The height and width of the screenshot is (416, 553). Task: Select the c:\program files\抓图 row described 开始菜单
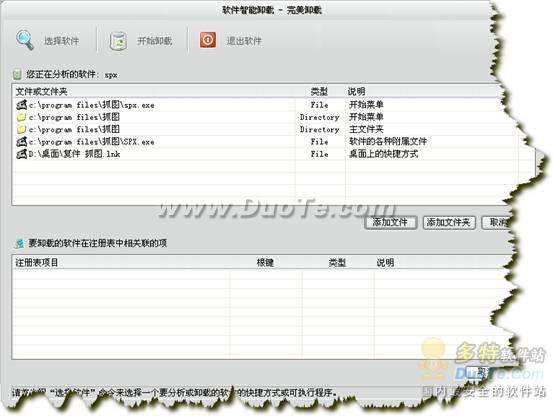coord(261,117)
